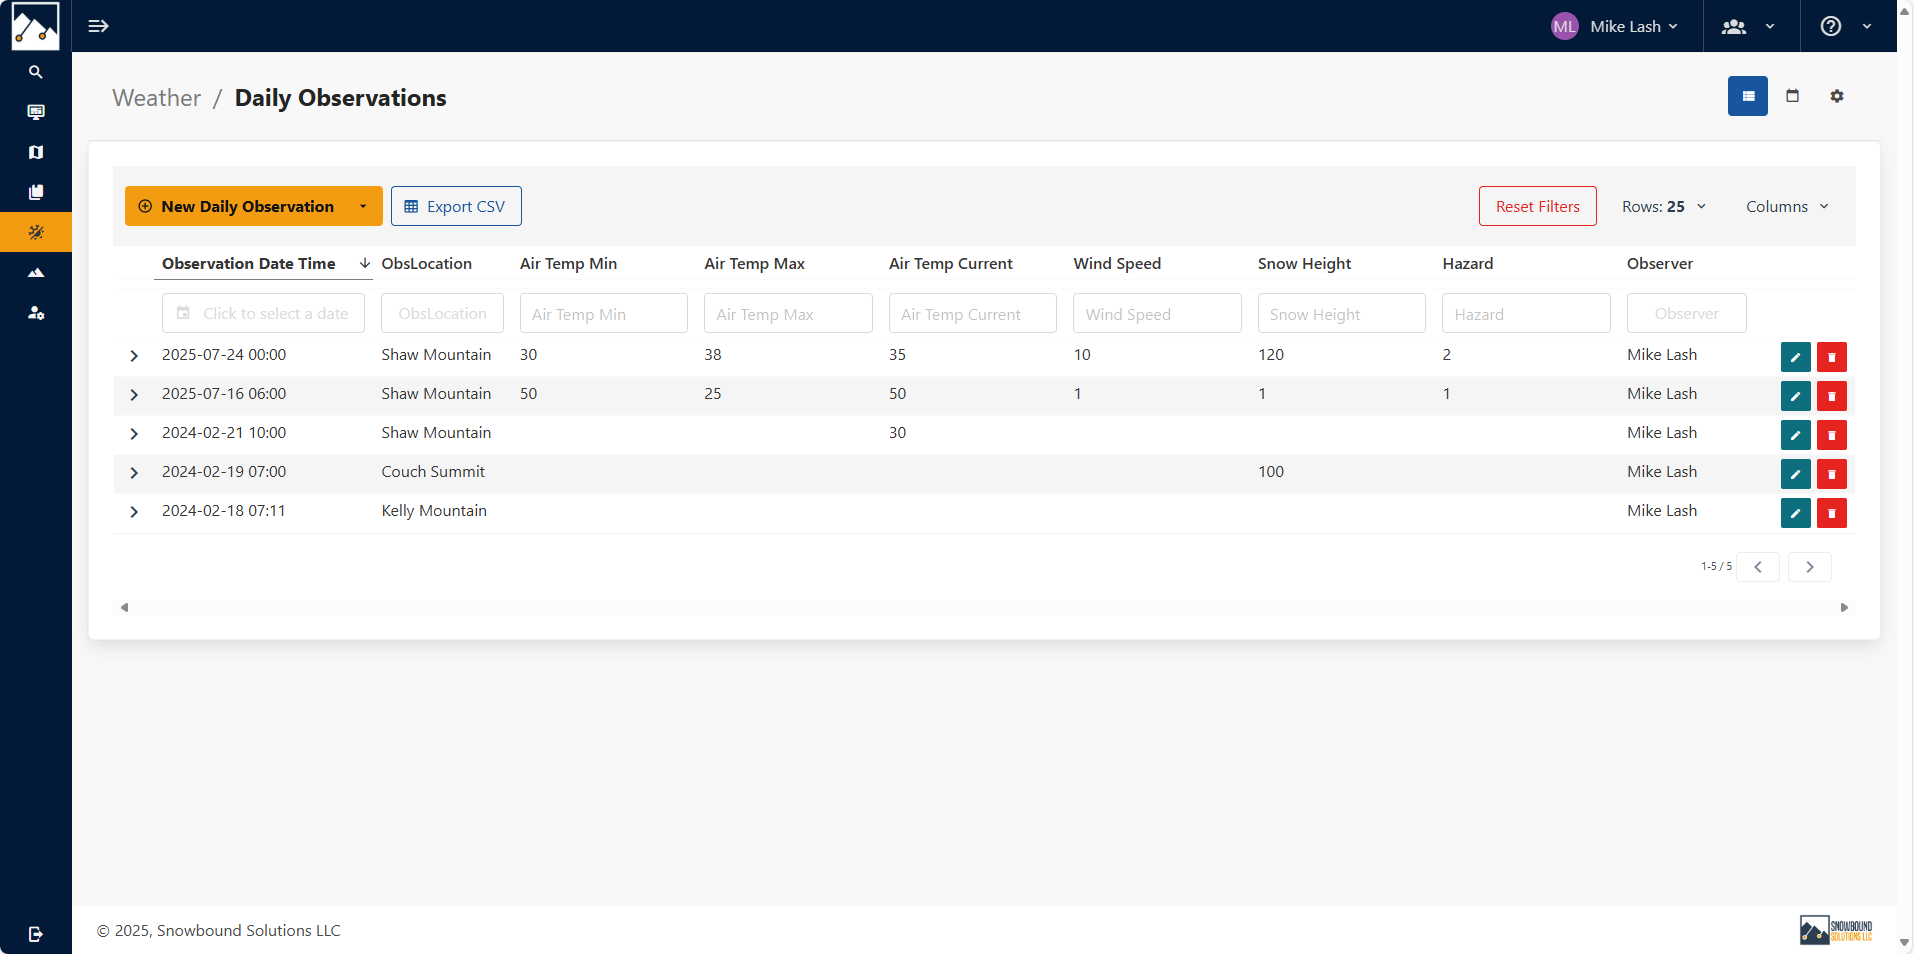Screen dimensions: 1914x954
Task: Delete the Kelly Mountain observation
Action: pyautogui.click(x=1832, y=513)
